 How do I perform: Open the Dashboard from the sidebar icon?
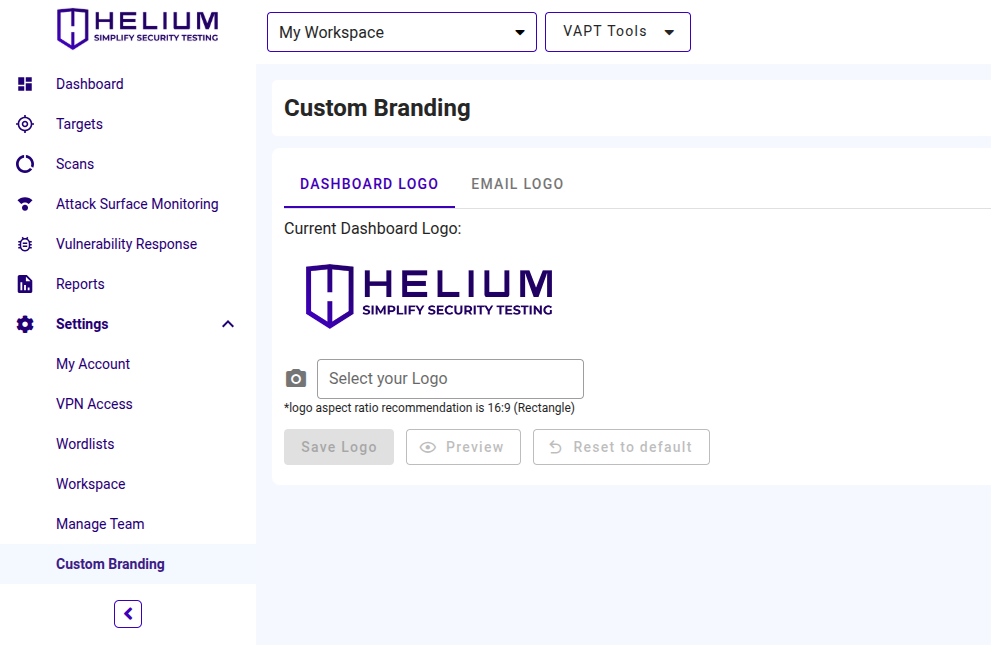pos(24,84)
